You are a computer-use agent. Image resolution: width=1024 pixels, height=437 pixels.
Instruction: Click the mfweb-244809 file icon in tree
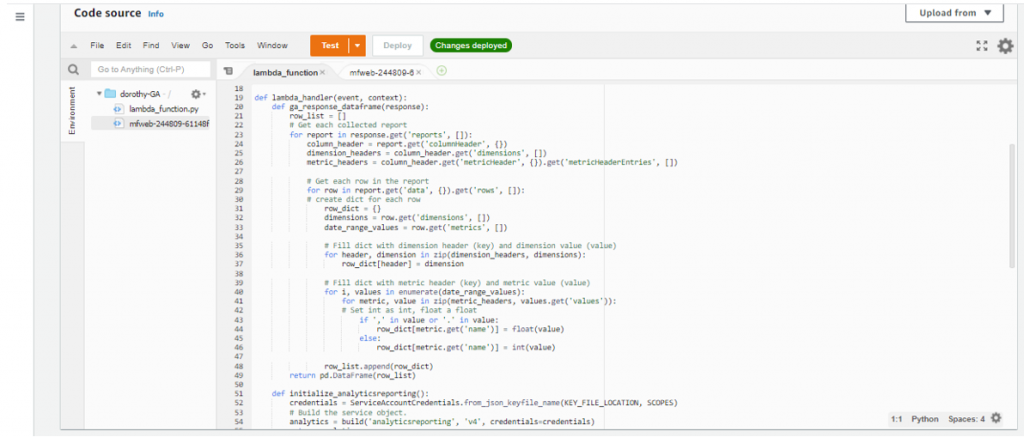[x=118, y=123]
